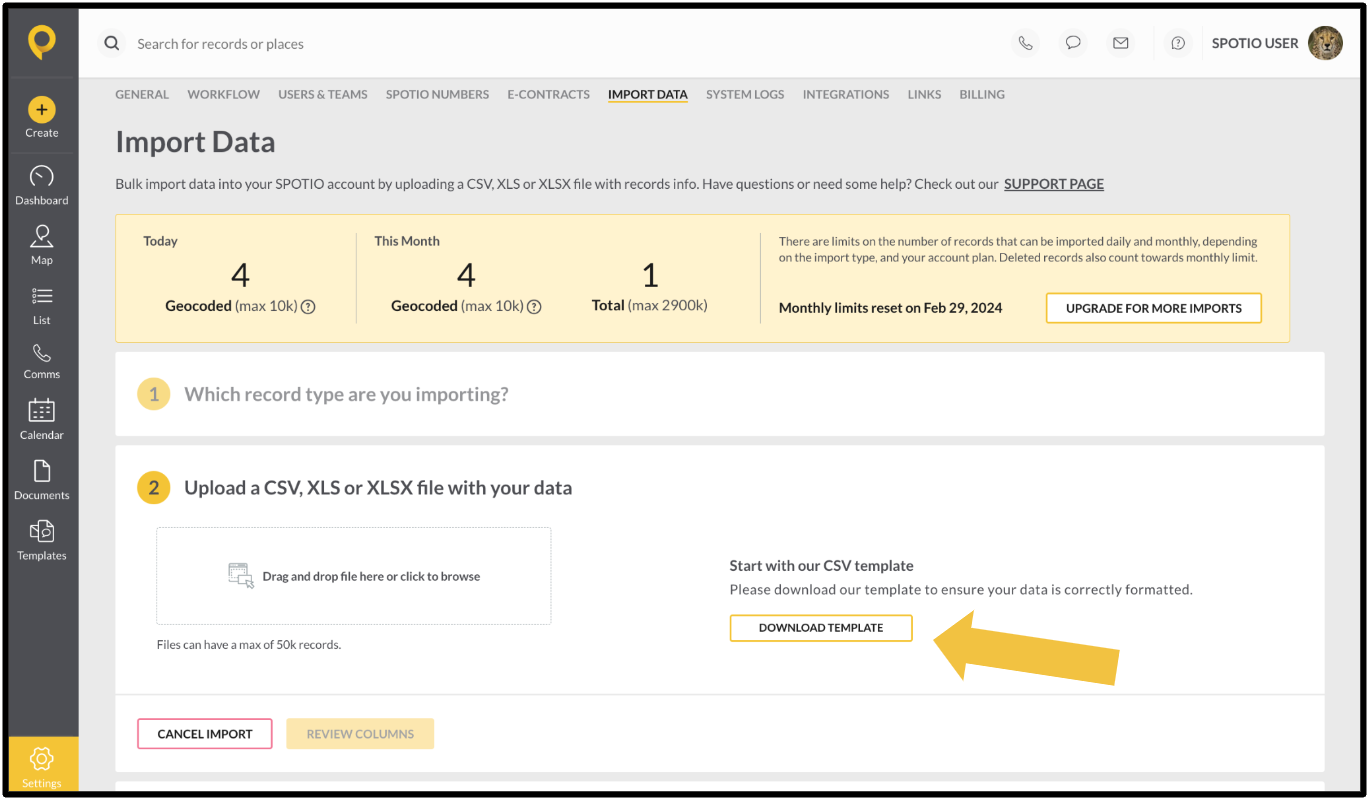Click Upgrade For More Imports button
Image resolution: width=1368 pixels, height=800 pixels.
[x=1154, y=308]
